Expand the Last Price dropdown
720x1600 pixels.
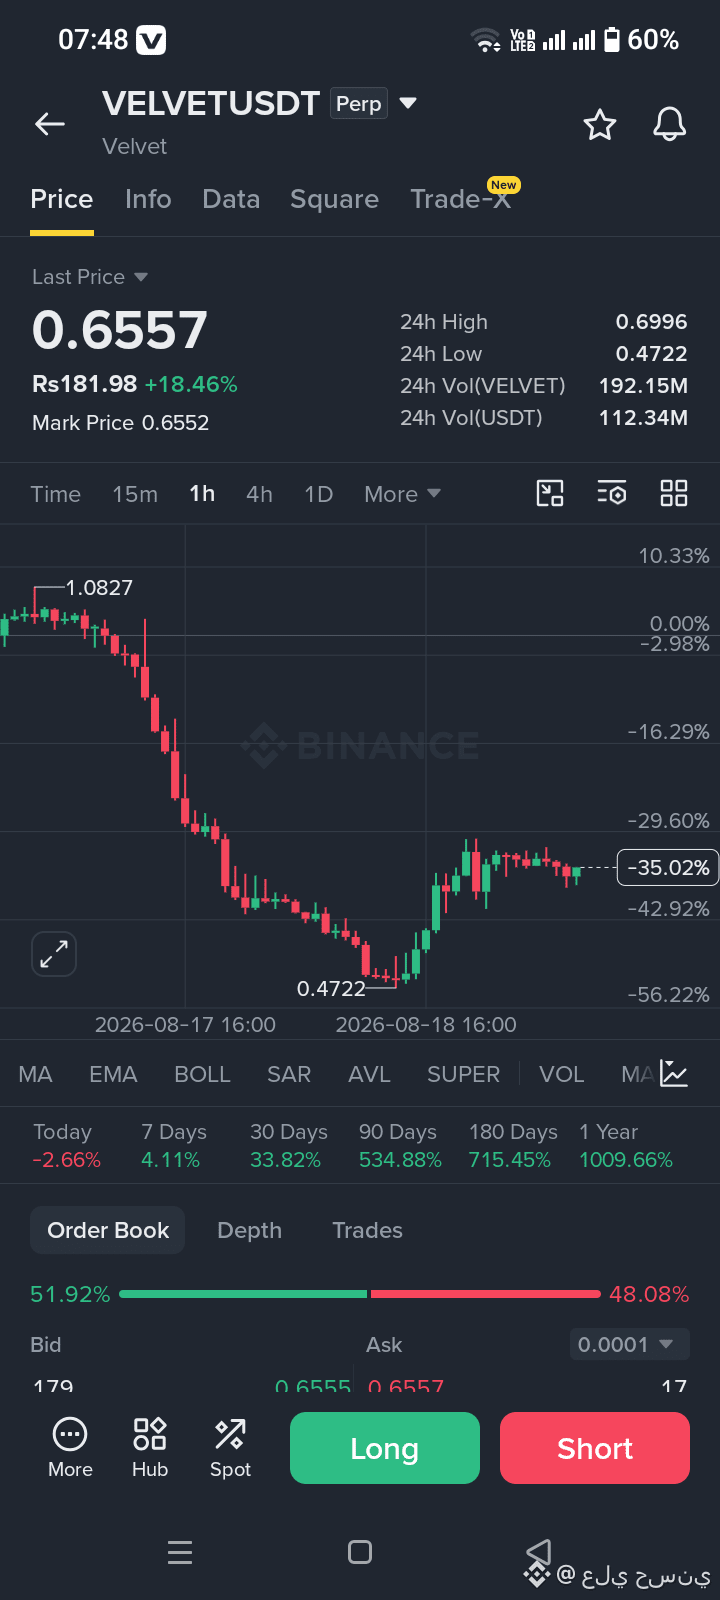tap(90, 277)
